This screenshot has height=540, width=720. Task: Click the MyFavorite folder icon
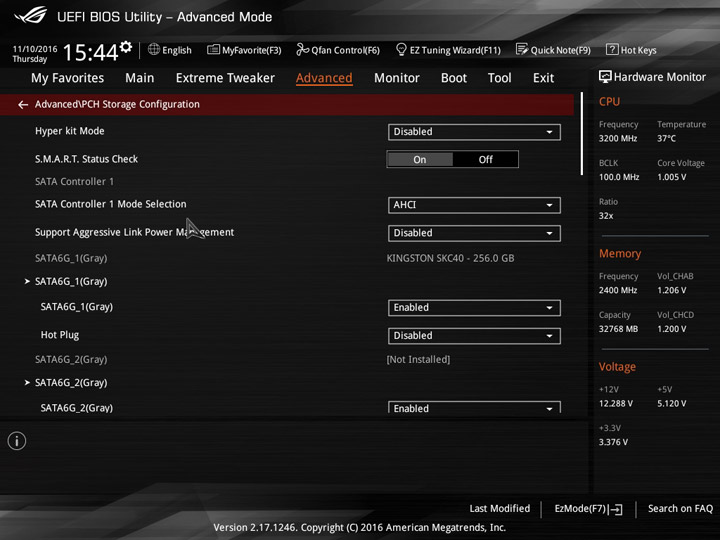[x=213, y=49]
